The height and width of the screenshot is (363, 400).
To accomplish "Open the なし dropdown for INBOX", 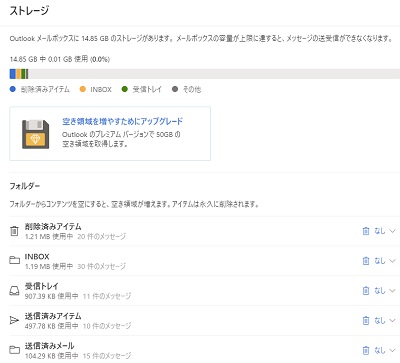I will pyautogui.click(x=385, y=261).
